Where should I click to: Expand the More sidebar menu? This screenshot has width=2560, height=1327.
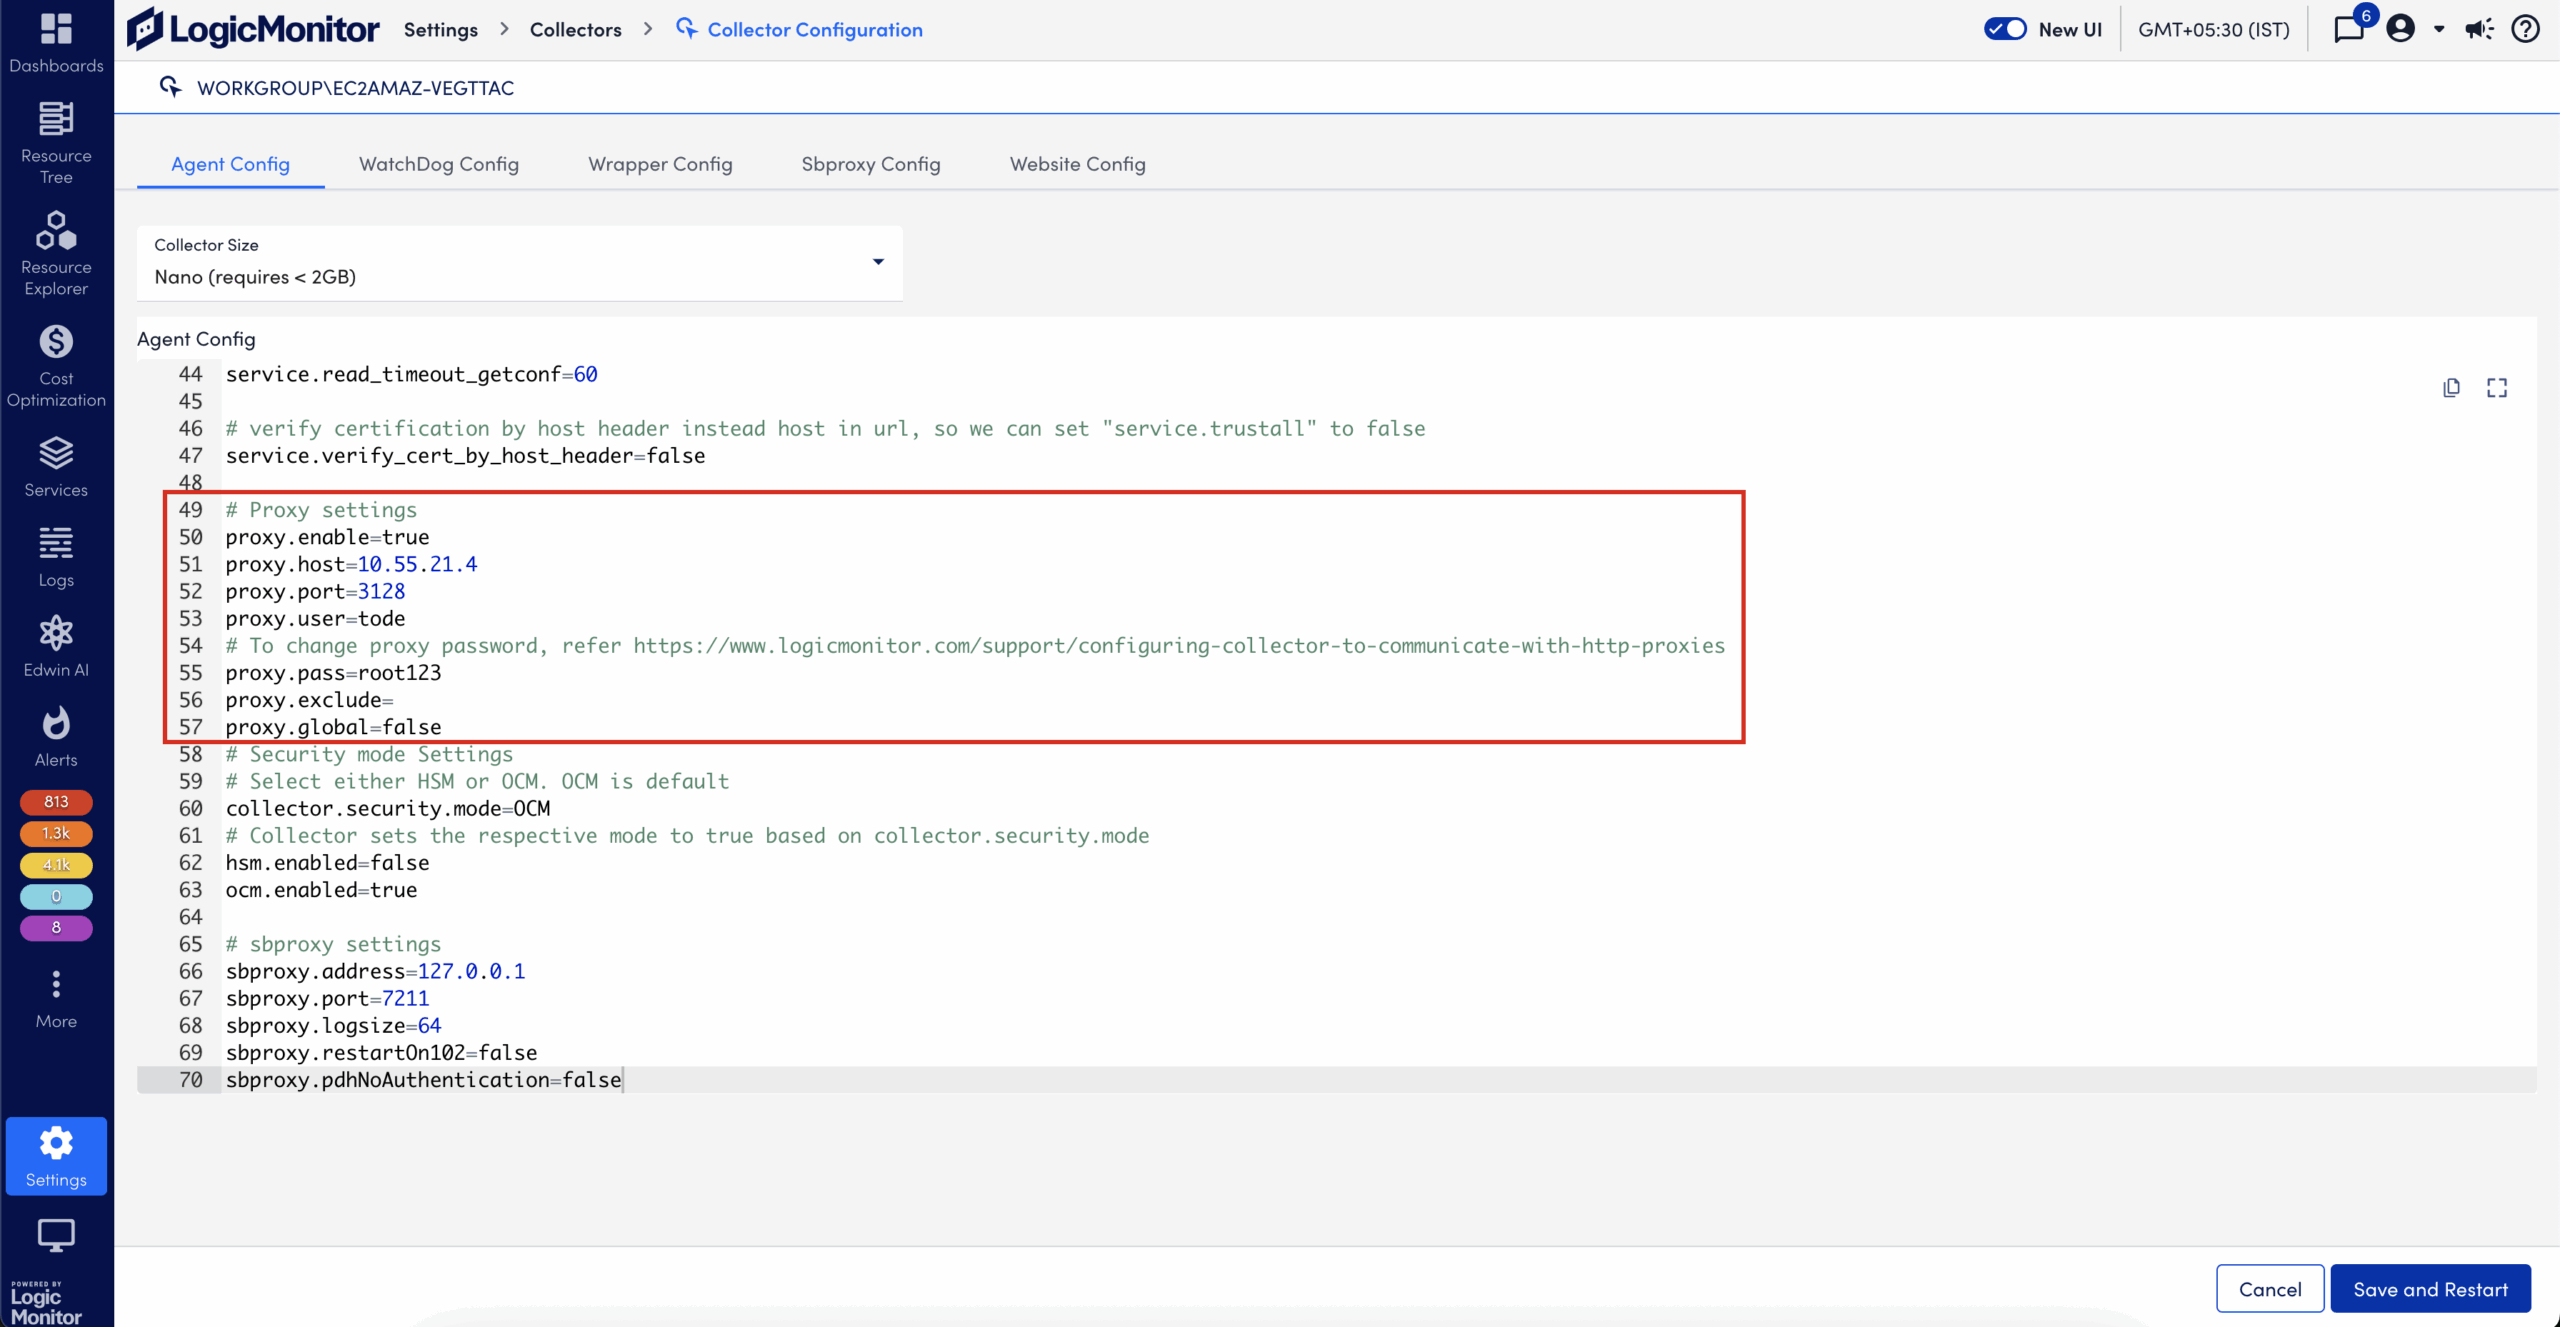(x=56, y=998)
